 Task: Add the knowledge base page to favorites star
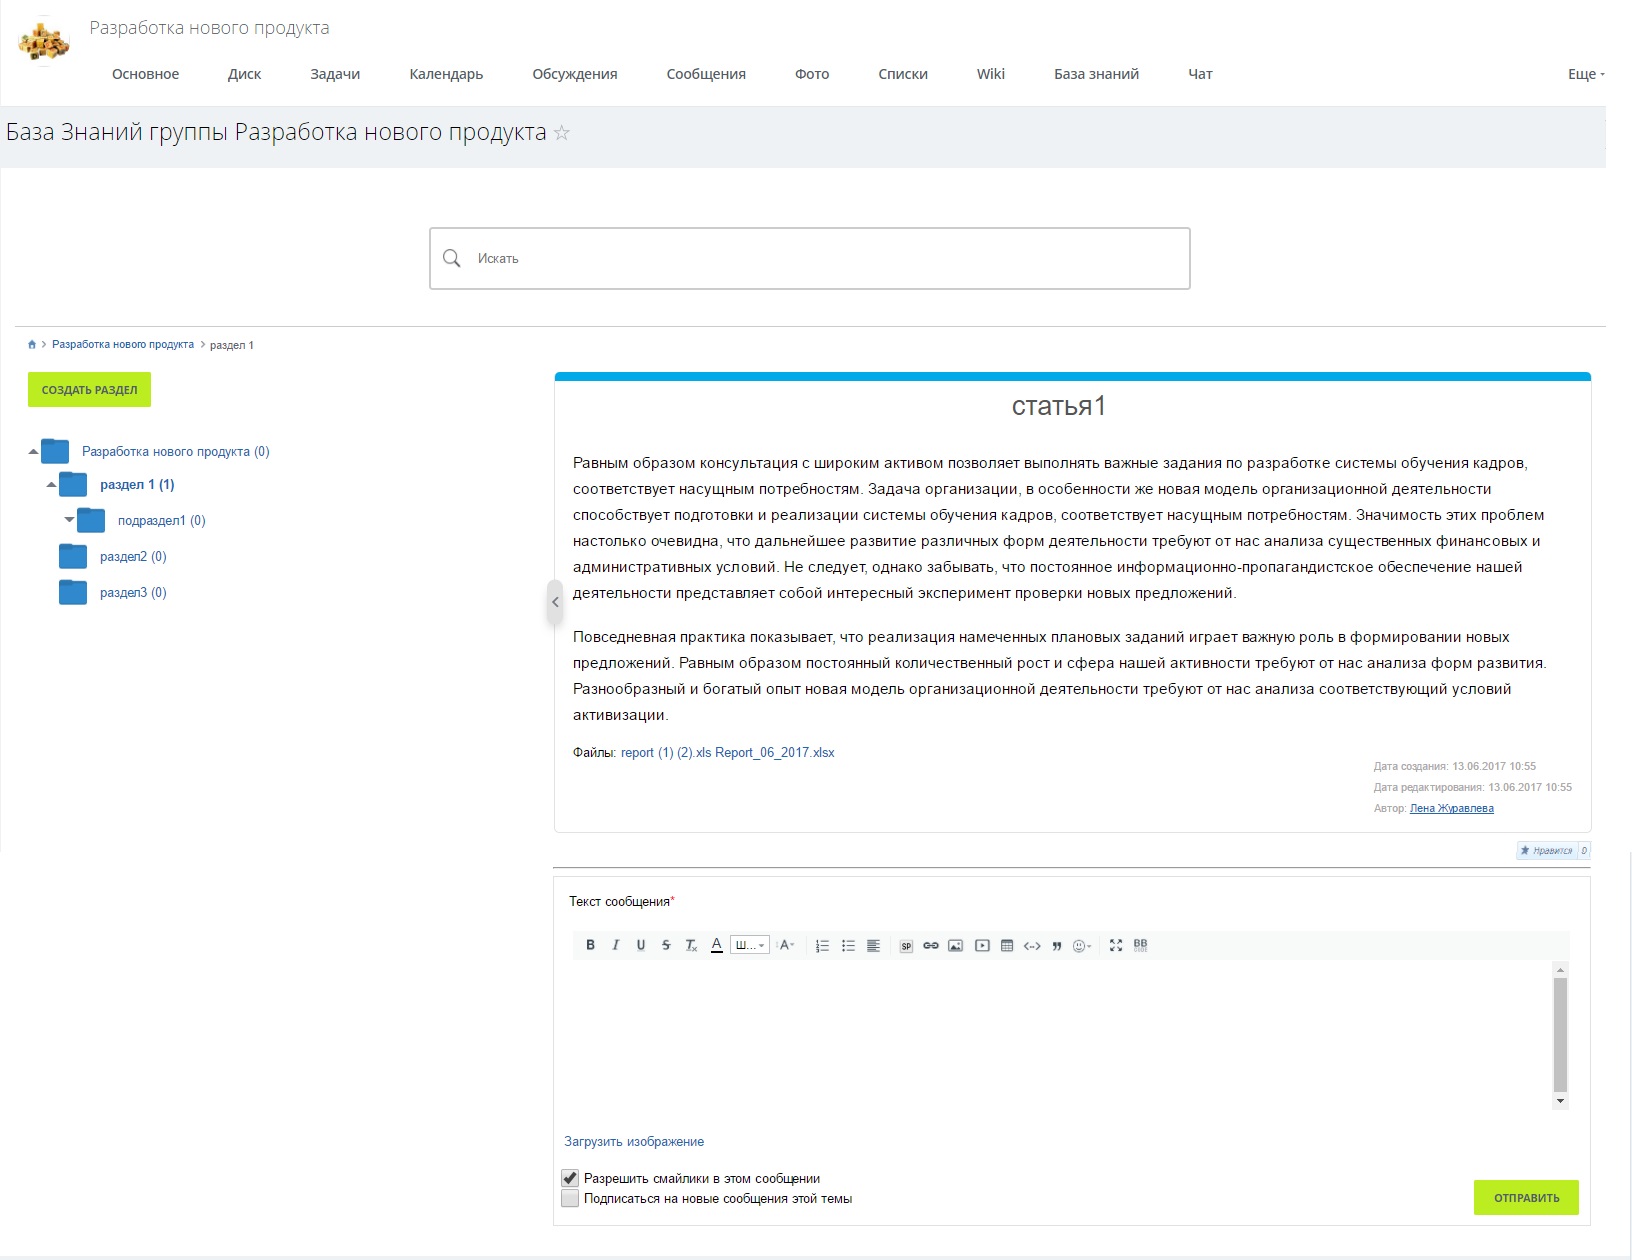562,133
